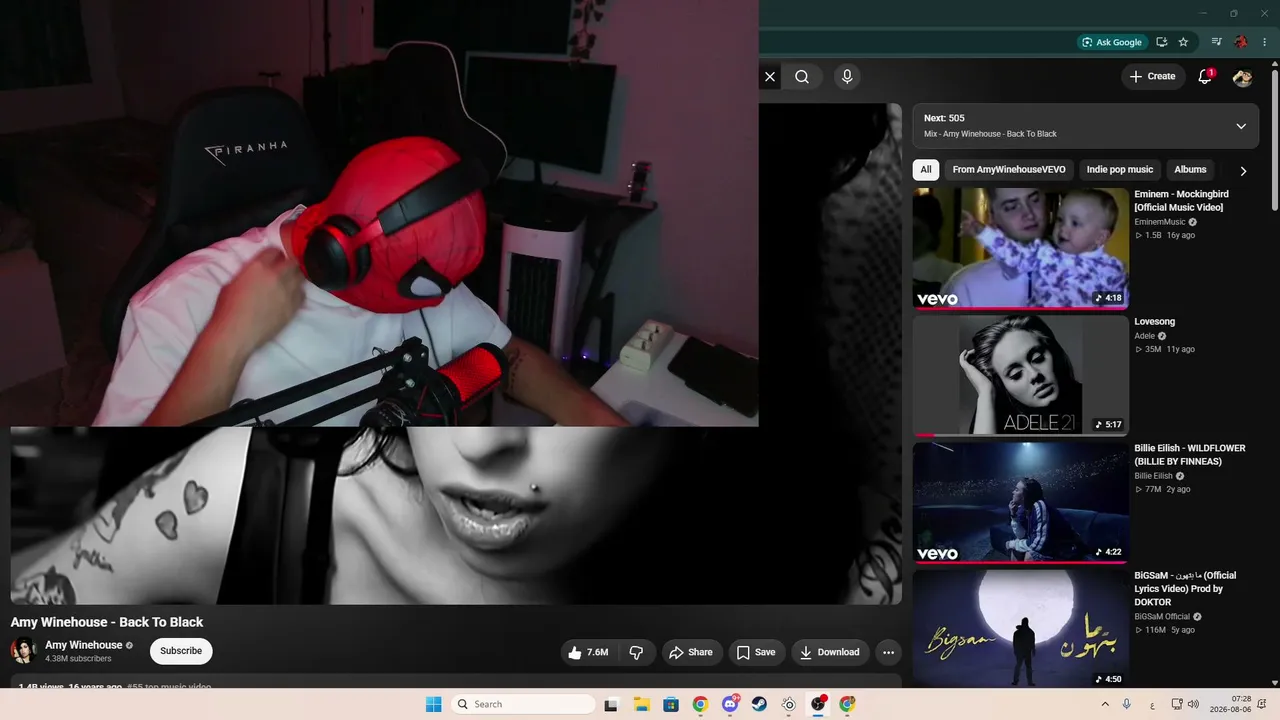Like the video (7.6M likes)
The width and height of the screenshot is (1280, 720).
(587, 652)
